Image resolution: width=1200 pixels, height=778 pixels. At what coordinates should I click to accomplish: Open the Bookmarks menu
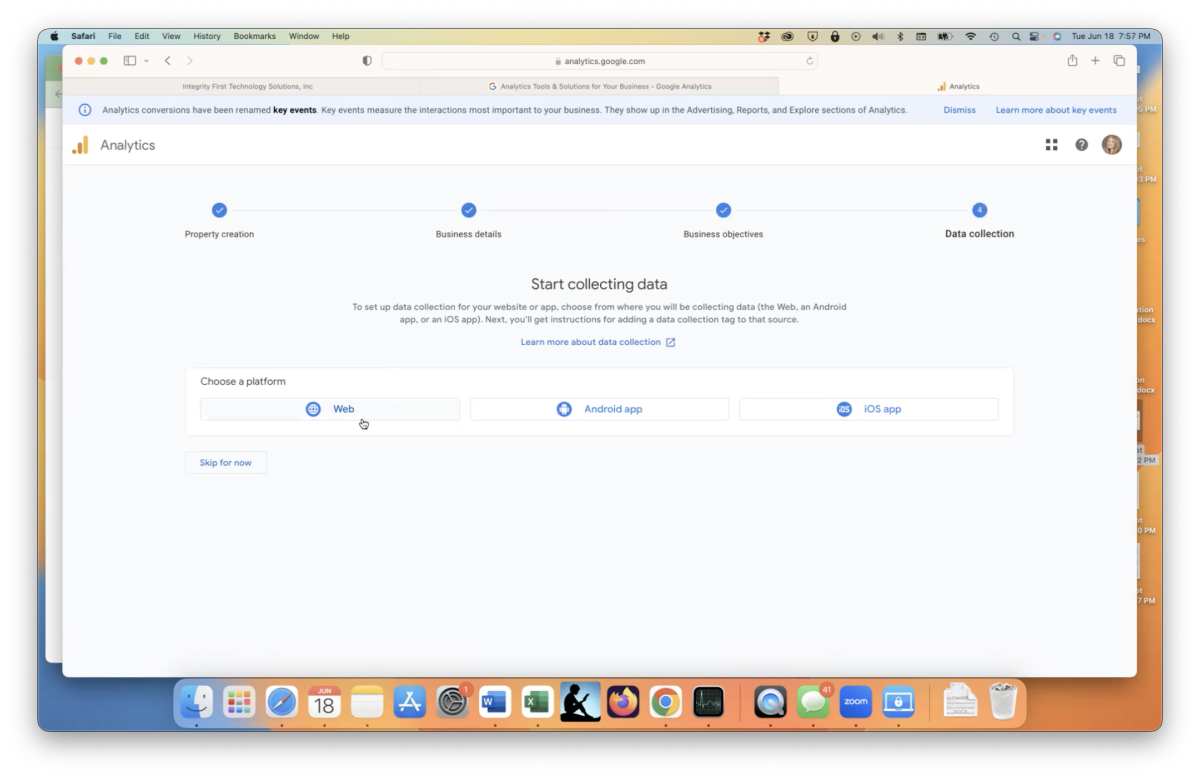pyautogui.click(x=254, y=36)
